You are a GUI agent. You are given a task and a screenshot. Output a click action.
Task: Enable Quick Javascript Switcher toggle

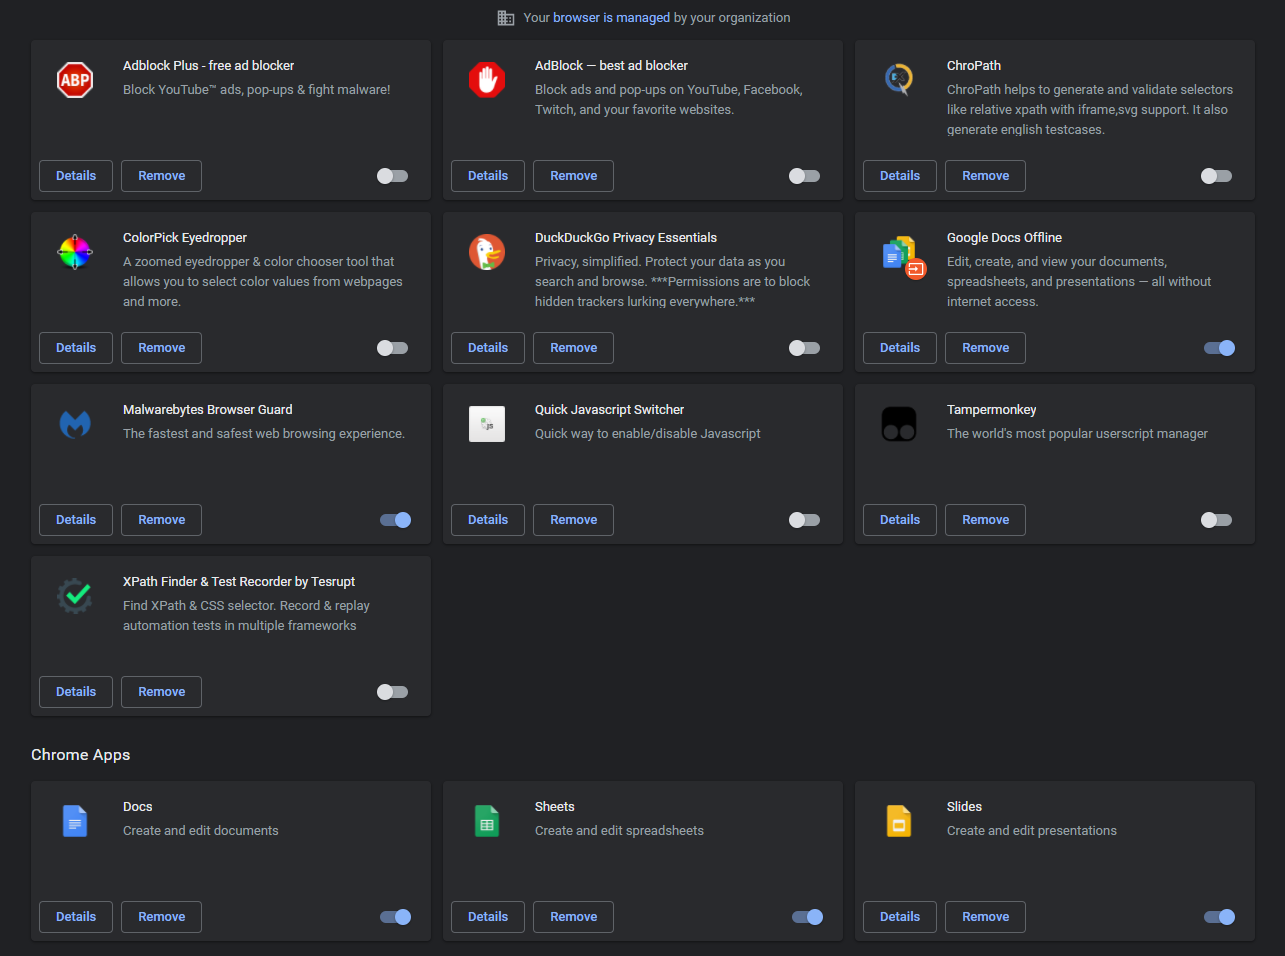click(804, 520)
